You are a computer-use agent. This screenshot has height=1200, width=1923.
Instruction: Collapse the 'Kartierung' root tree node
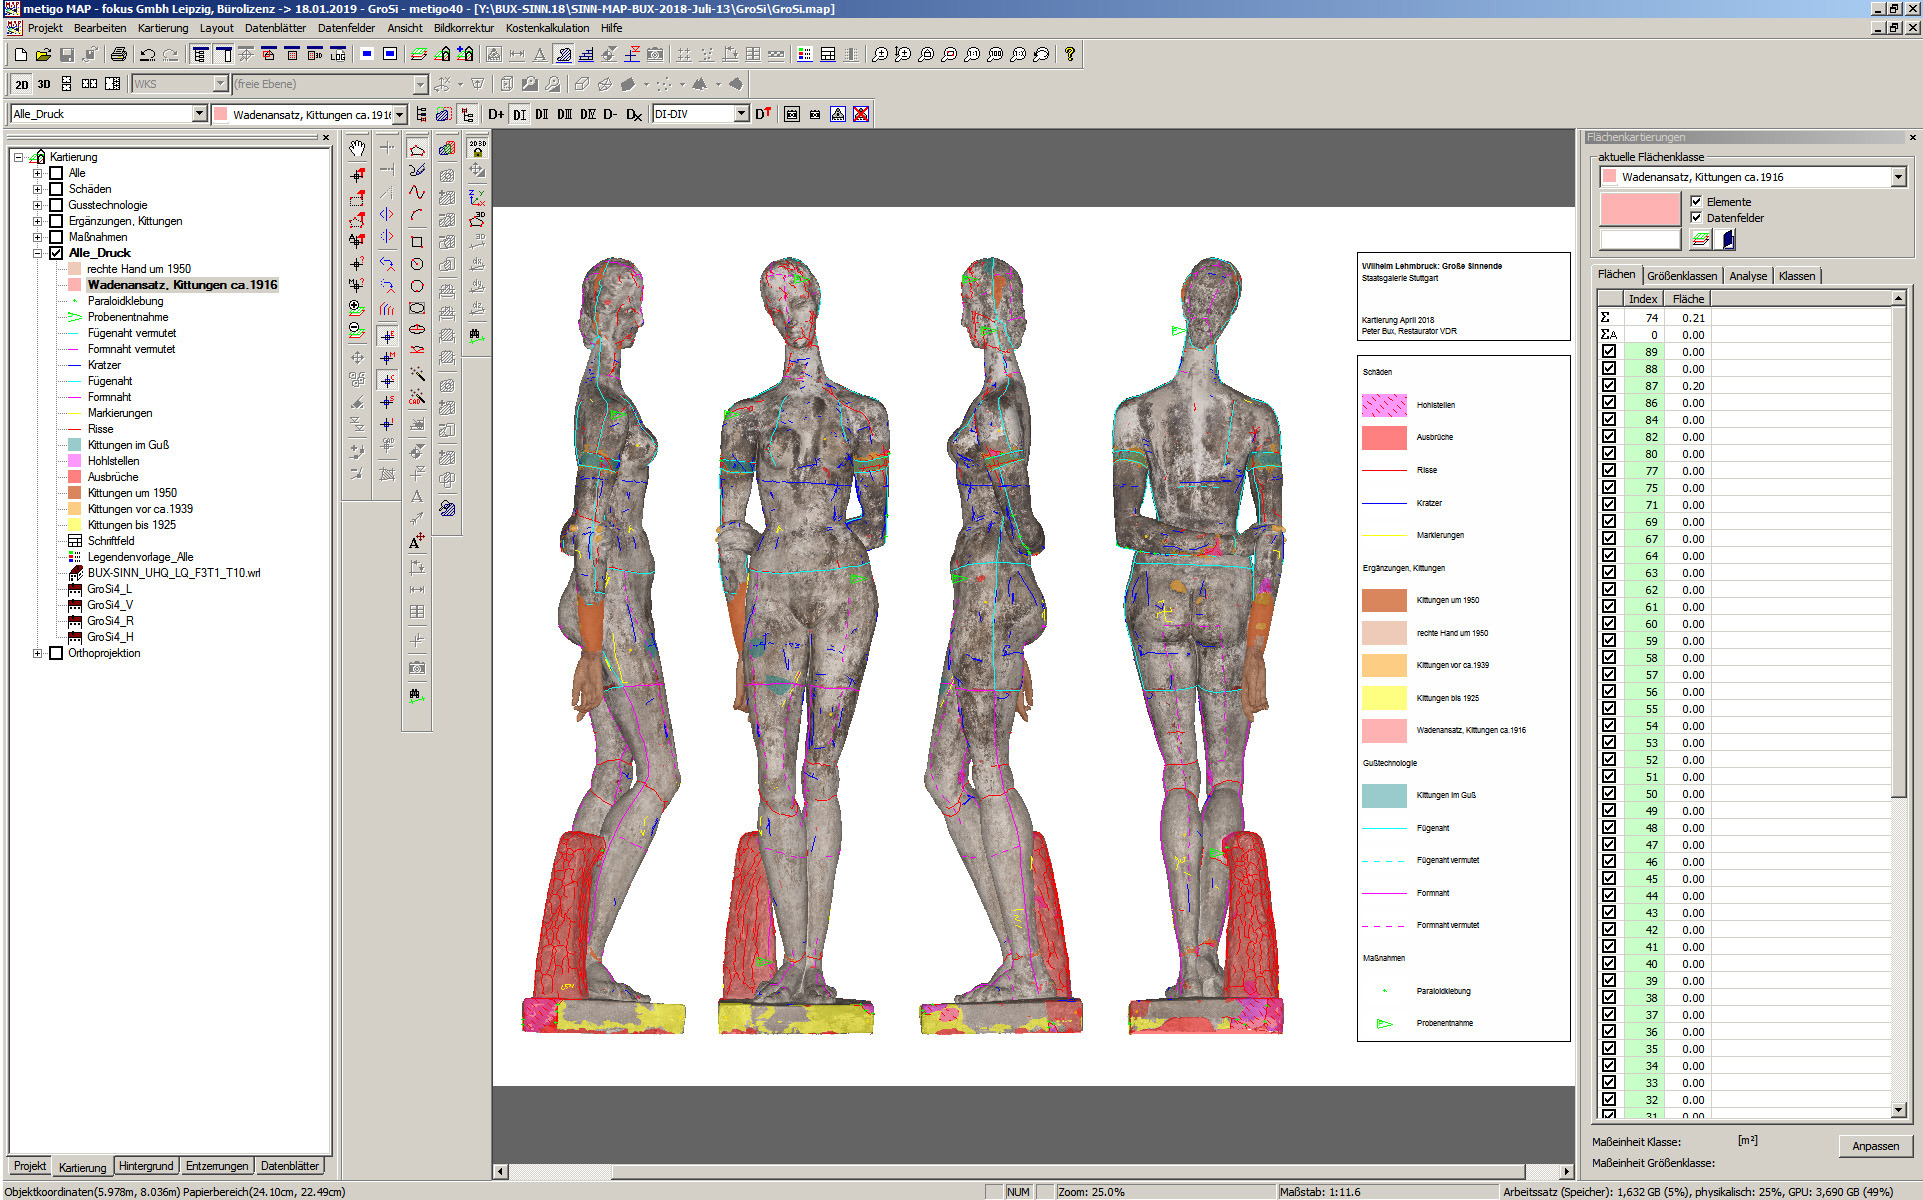pos(18,157)
